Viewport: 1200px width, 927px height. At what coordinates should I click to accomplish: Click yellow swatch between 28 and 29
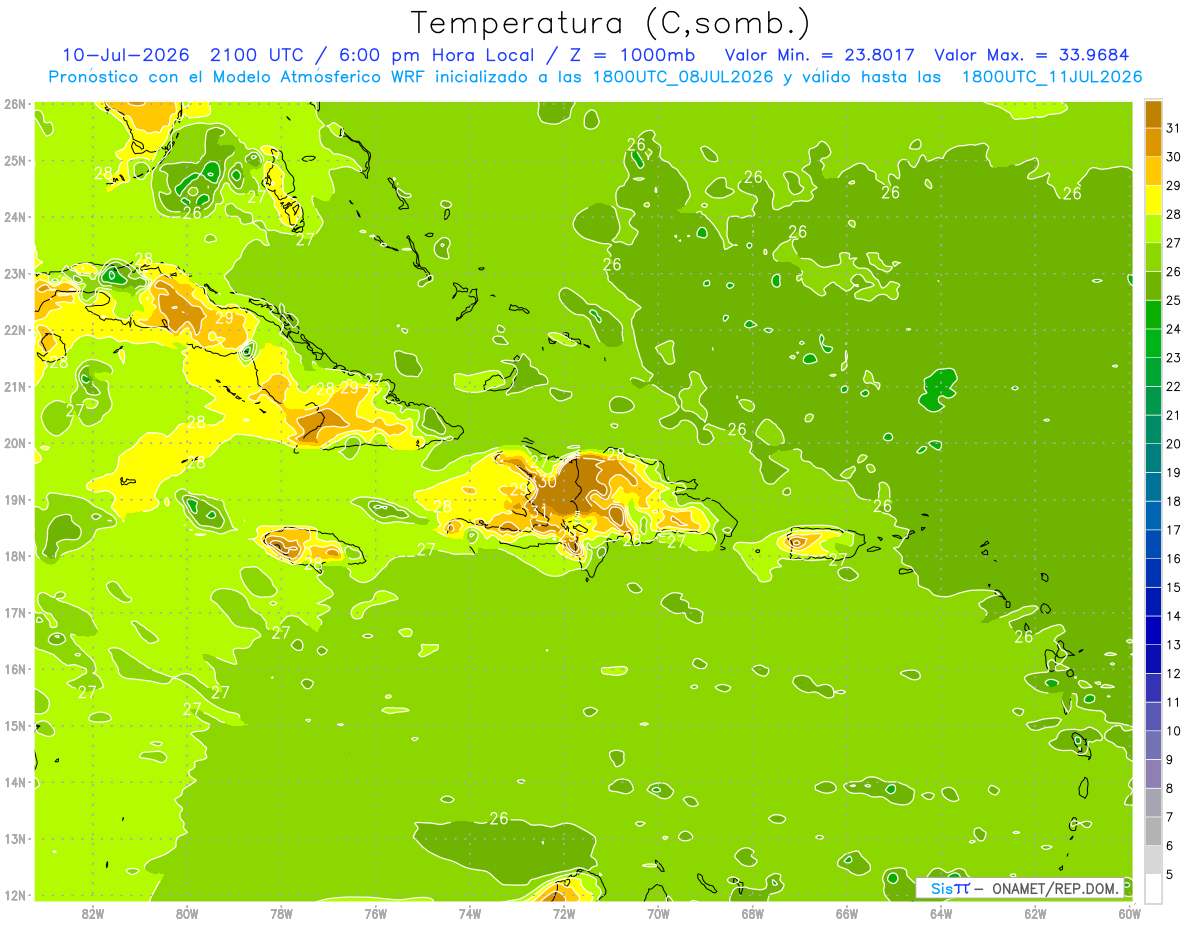1153,199
